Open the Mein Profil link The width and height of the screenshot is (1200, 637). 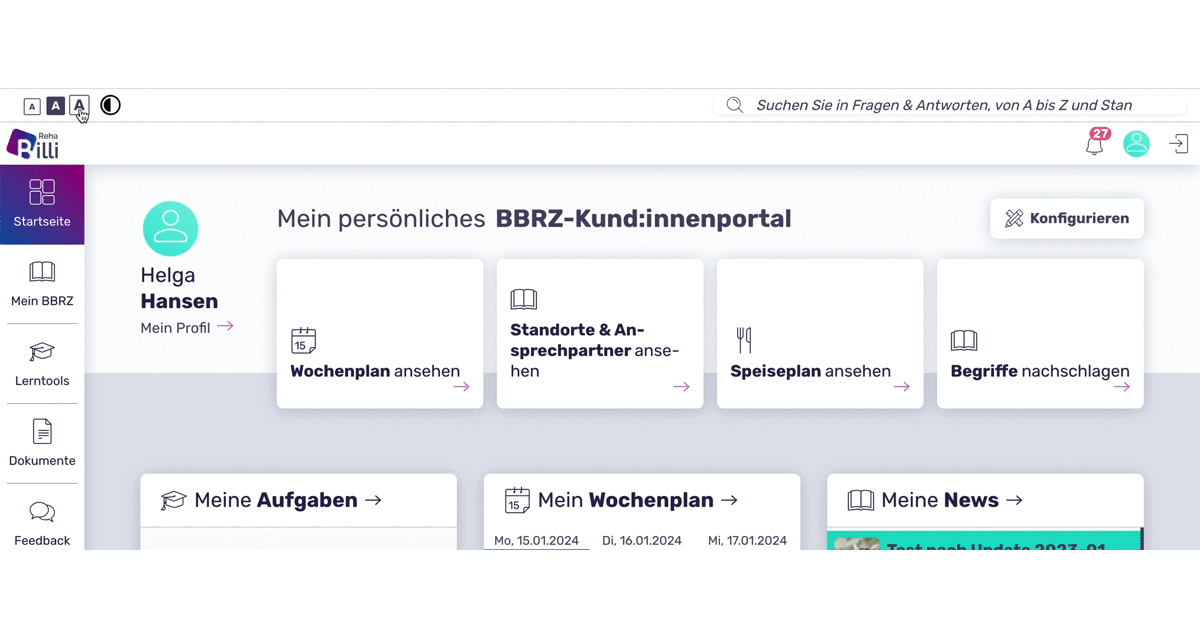click(177, 327)
